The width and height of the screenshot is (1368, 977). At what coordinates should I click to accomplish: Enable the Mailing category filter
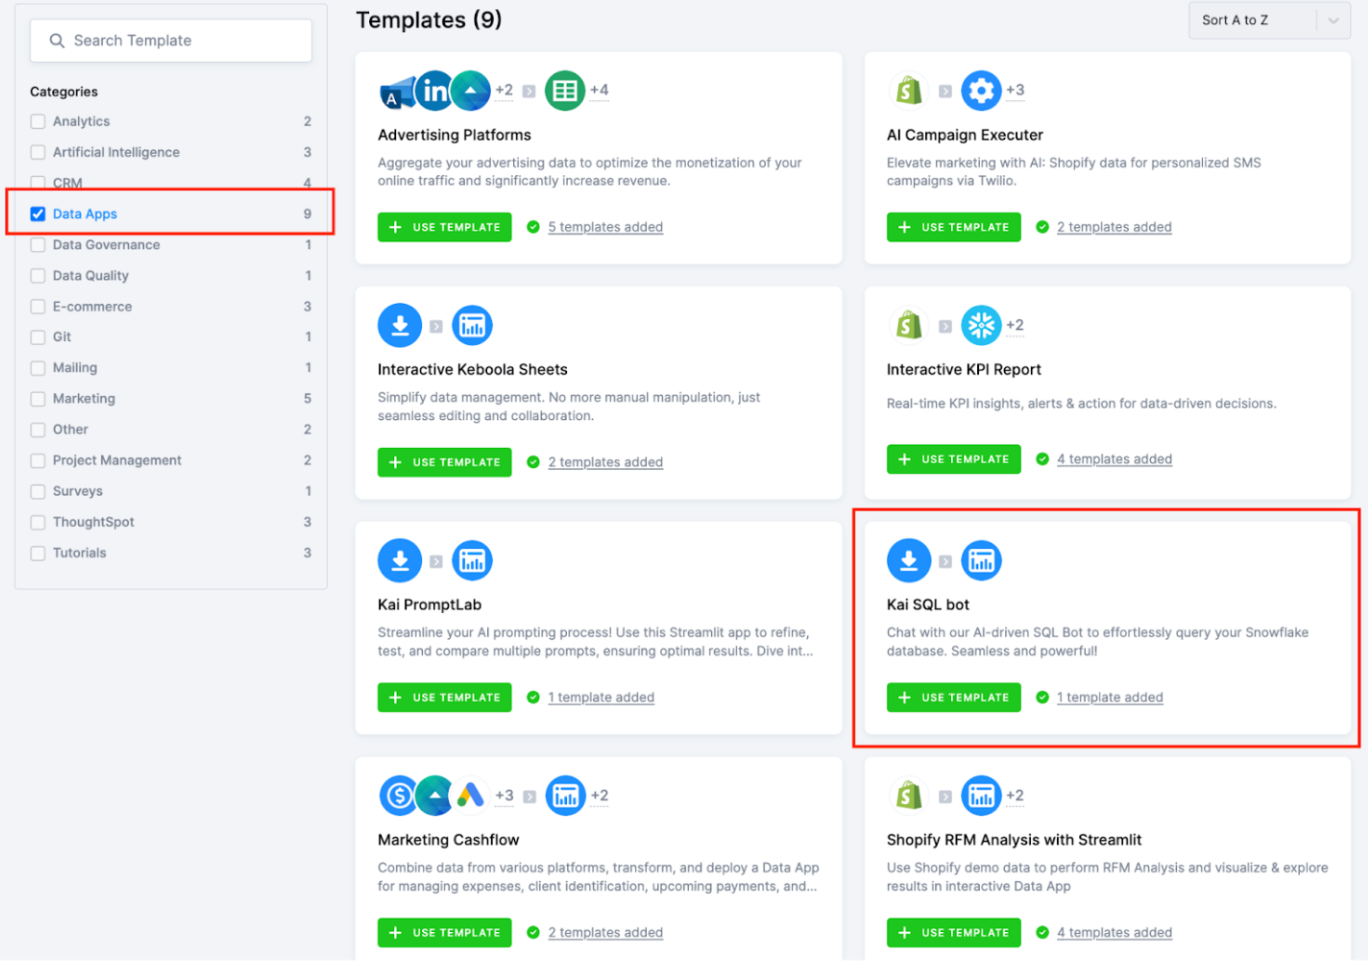(x=38, y=368)
